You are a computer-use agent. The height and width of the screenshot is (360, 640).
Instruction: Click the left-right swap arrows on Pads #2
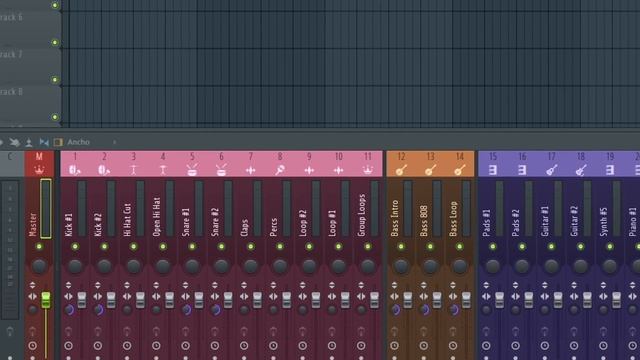pyautogui.click(x=516, y=297)
